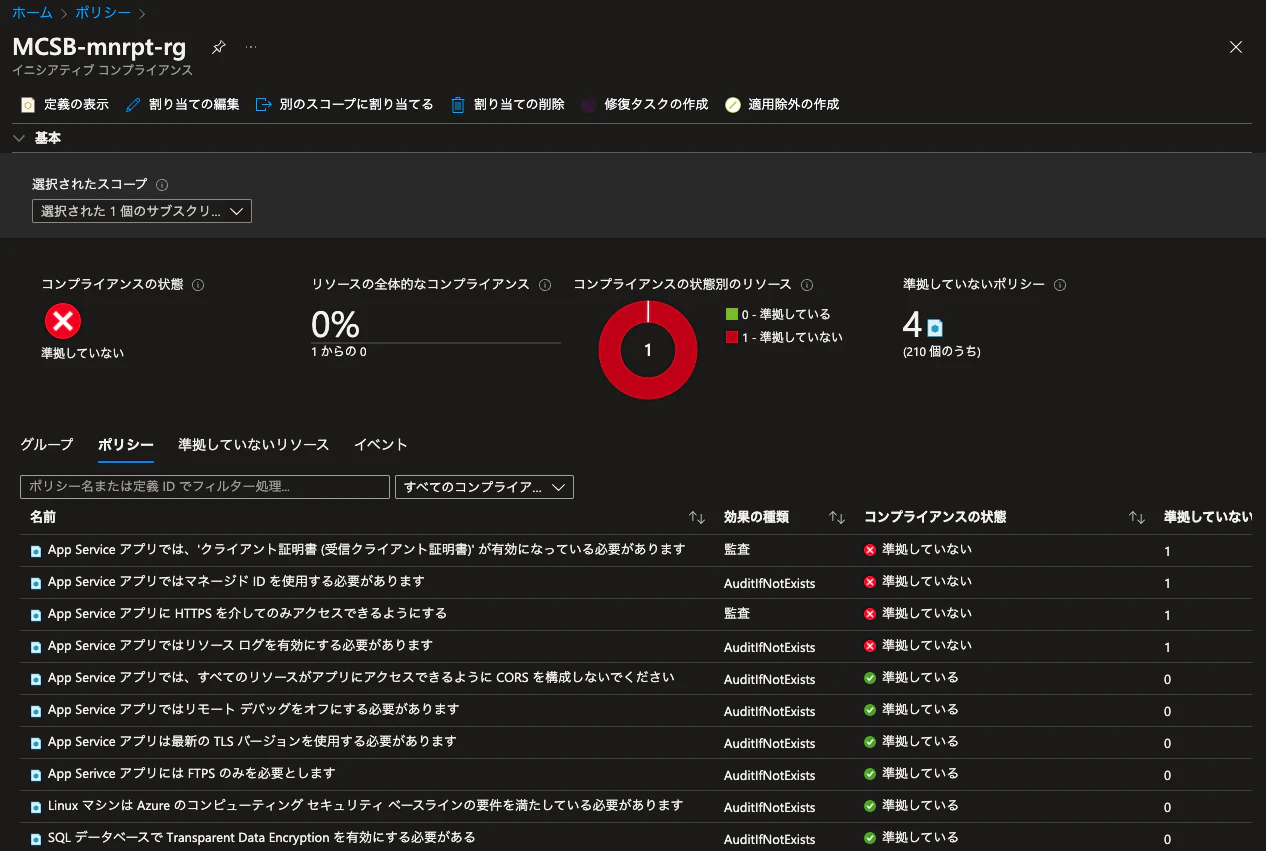Click the red compliance donut chart
The height and width of the screenshot is (851, 1266).
point(648,350)
